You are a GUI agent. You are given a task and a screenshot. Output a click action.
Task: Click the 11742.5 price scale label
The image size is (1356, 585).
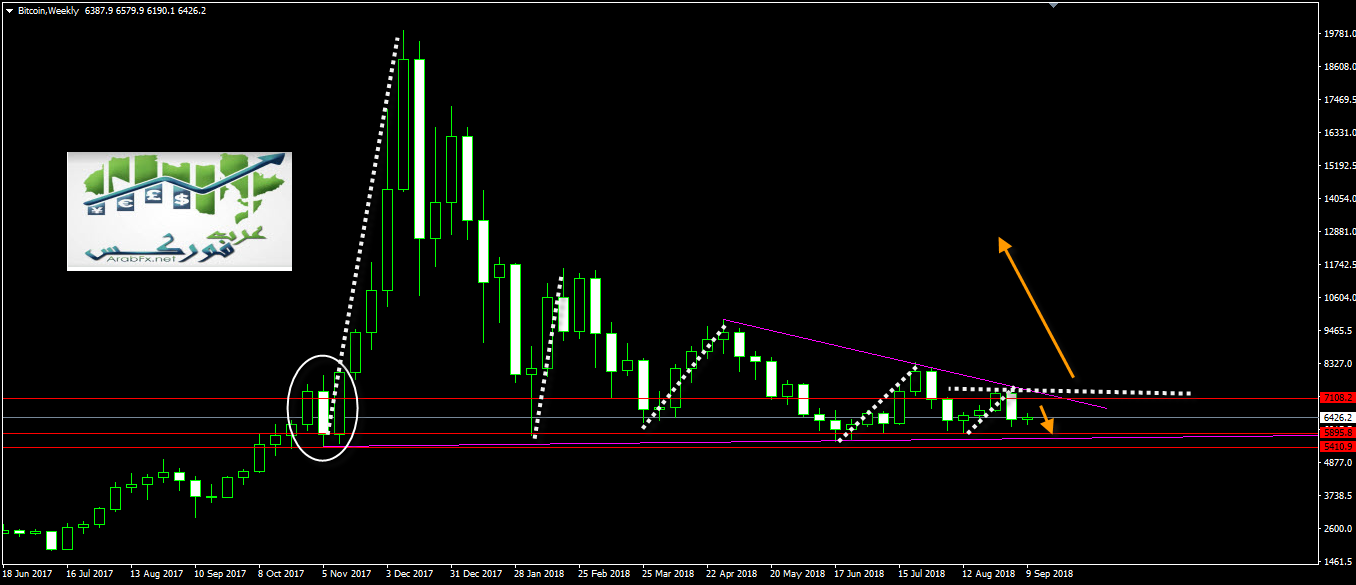click(x=1338, y=265)
